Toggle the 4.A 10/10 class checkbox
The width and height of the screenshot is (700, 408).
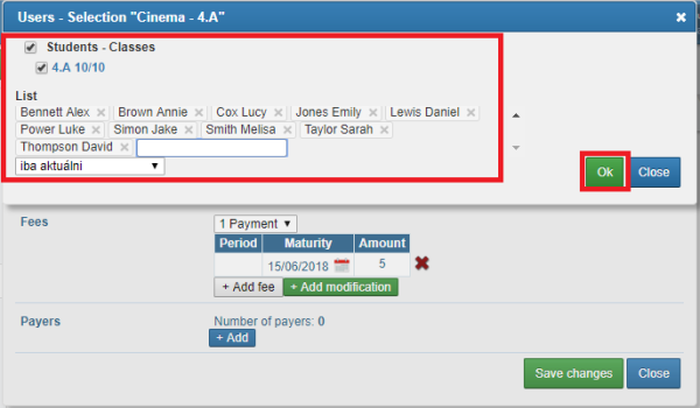pyautogui.click(x=41, y=68)
